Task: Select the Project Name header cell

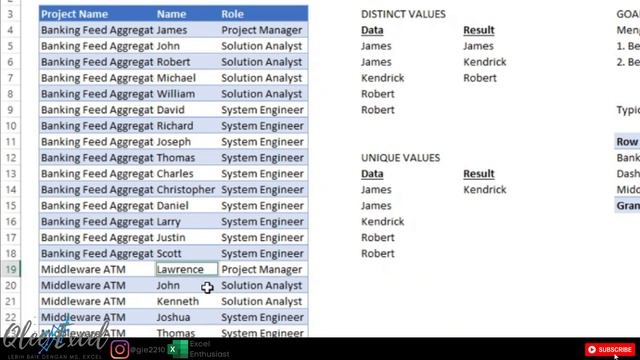Action: point(97,14)
